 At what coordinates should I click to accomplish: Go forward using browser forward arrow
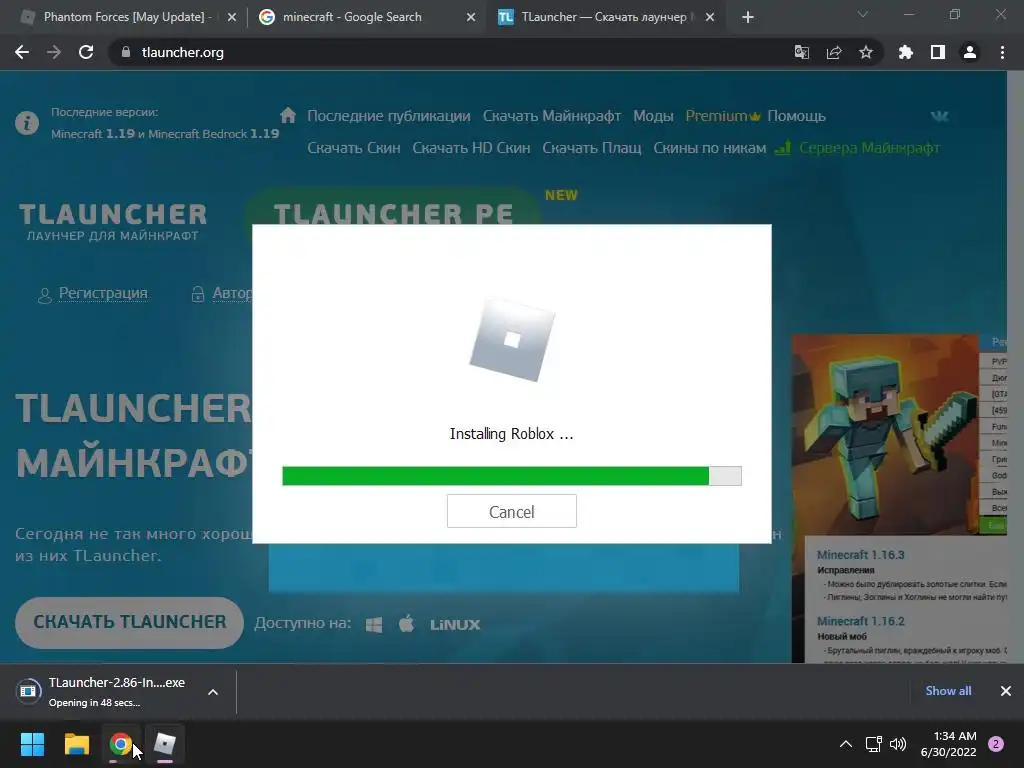click(54, 52)
